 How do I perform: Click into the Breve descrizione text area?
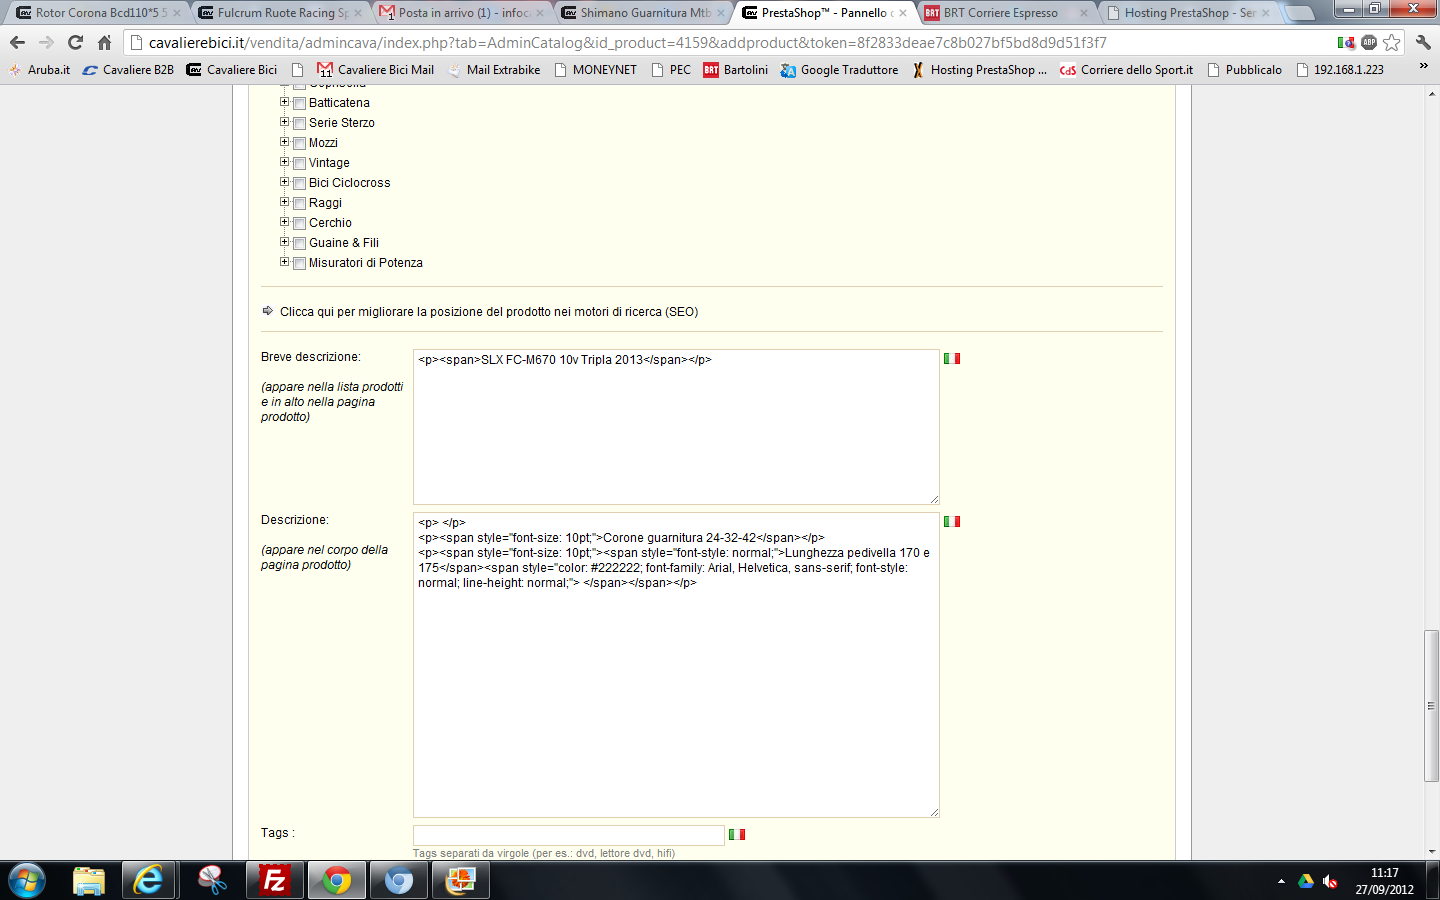click(676, 427)
